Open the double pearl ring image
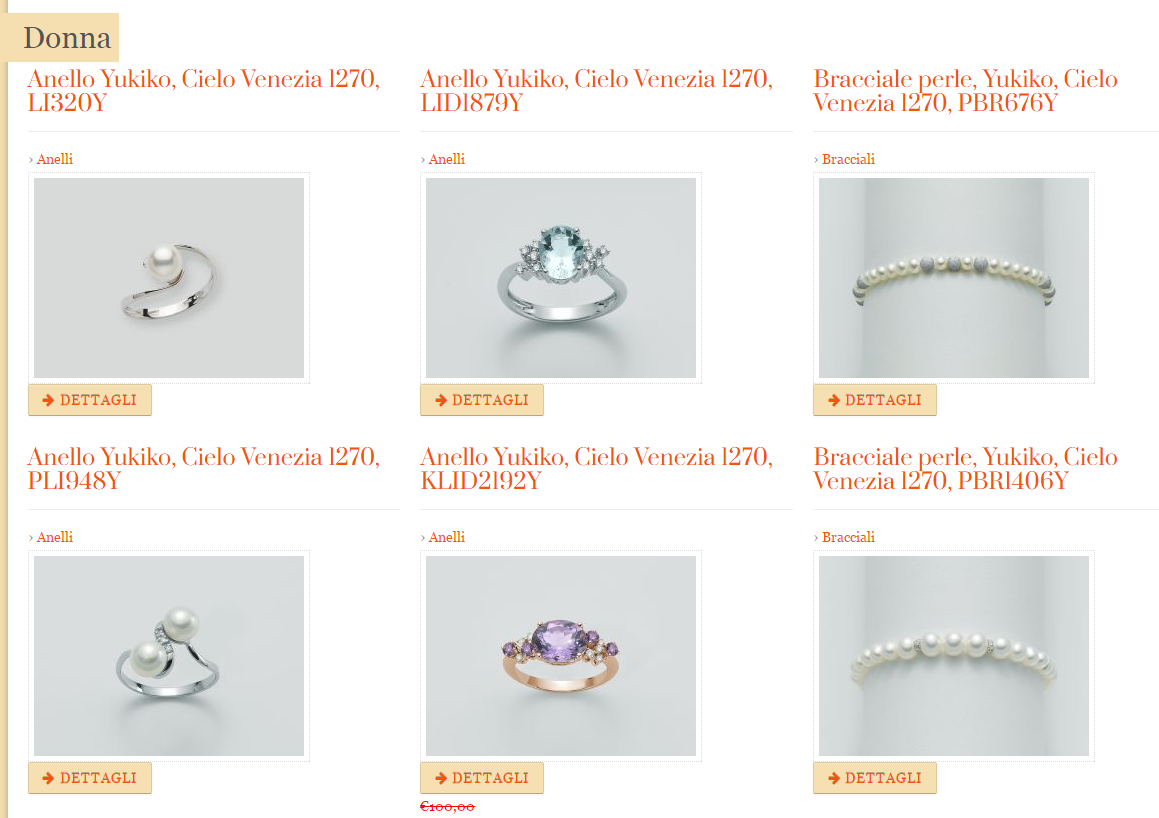 (x=169, y=656)
